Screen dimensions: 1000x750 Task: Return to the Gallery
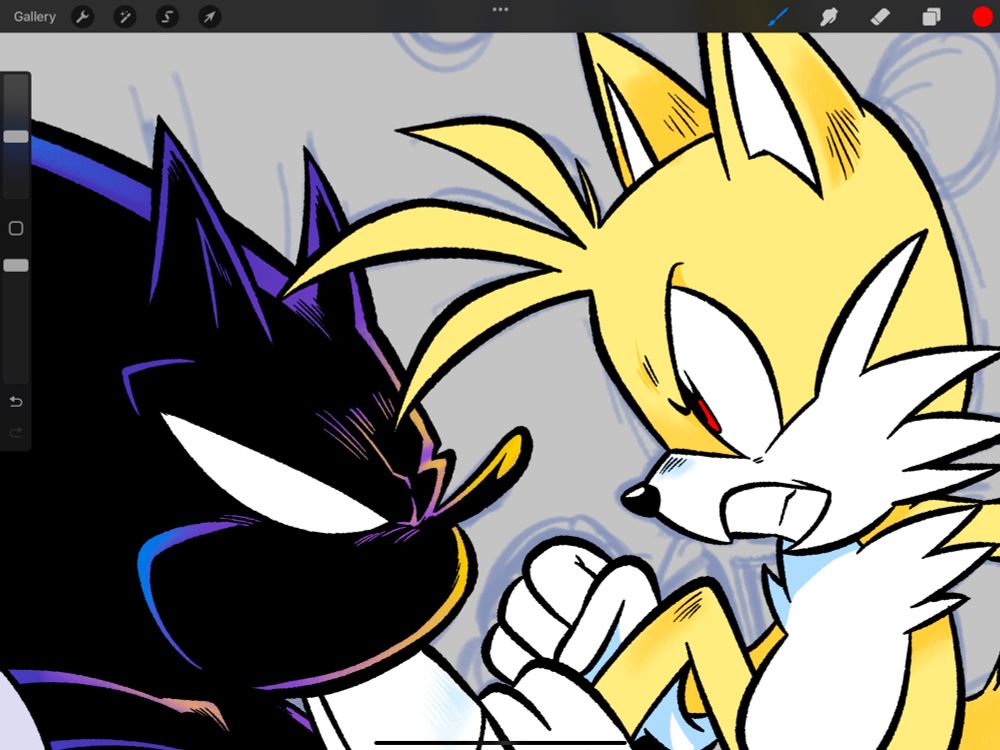(x=34, y=17)
